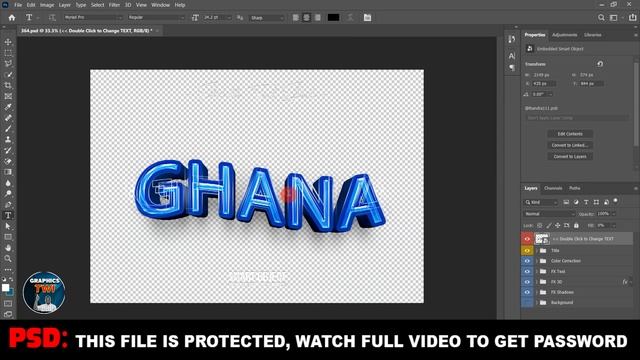This screenshot has height=360, width=640.
Task: Select the Frame tool
Action: [8, 96]
